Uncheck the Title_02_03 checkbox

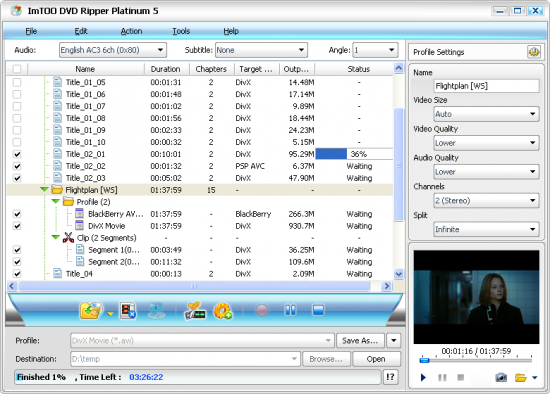tap(16, 178)
